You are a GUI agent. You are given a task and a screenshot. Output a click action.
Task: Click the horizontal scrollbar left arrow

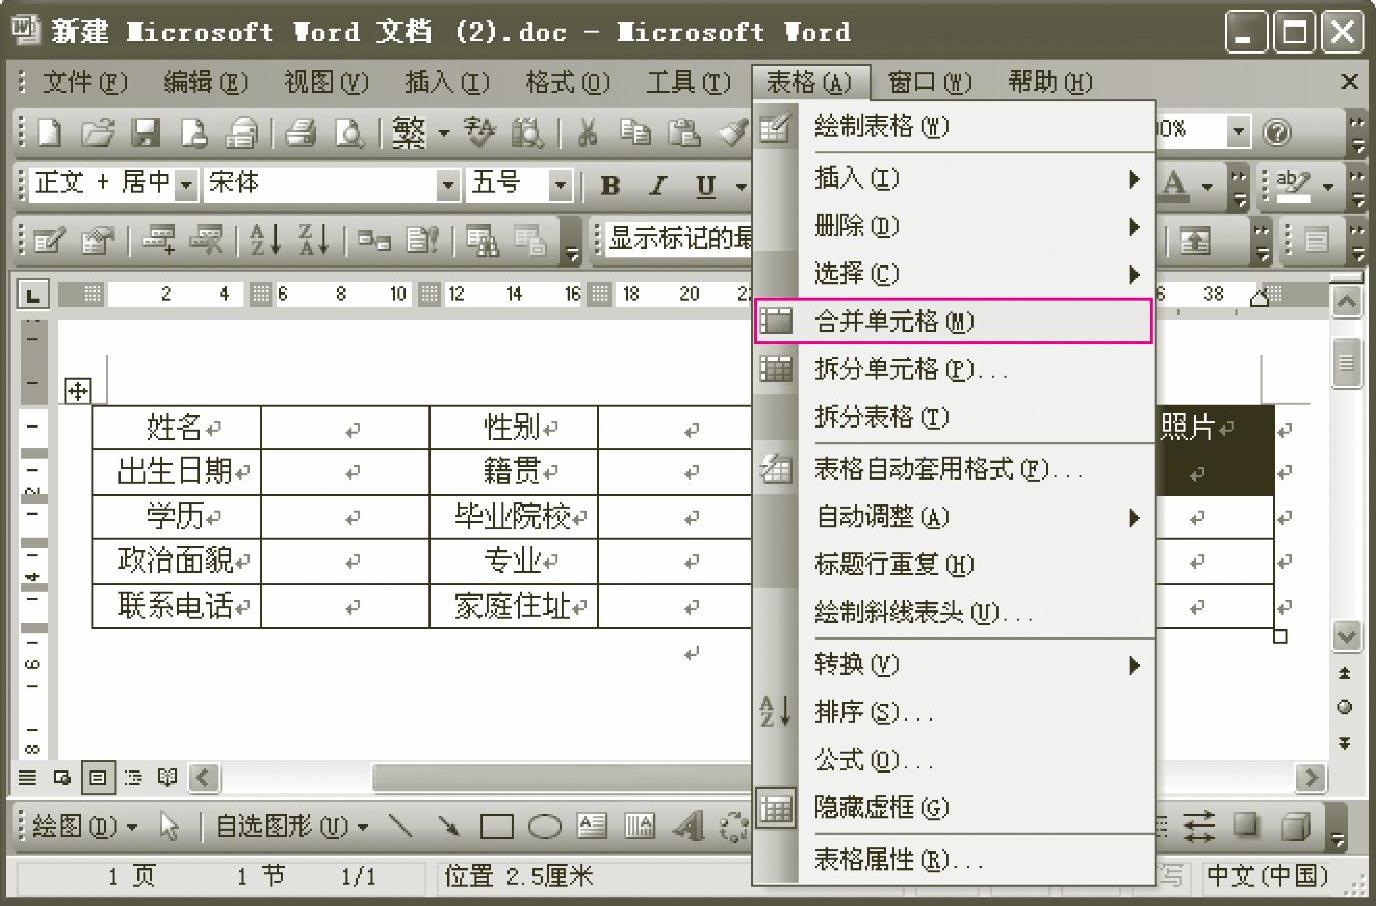point(205,777)
